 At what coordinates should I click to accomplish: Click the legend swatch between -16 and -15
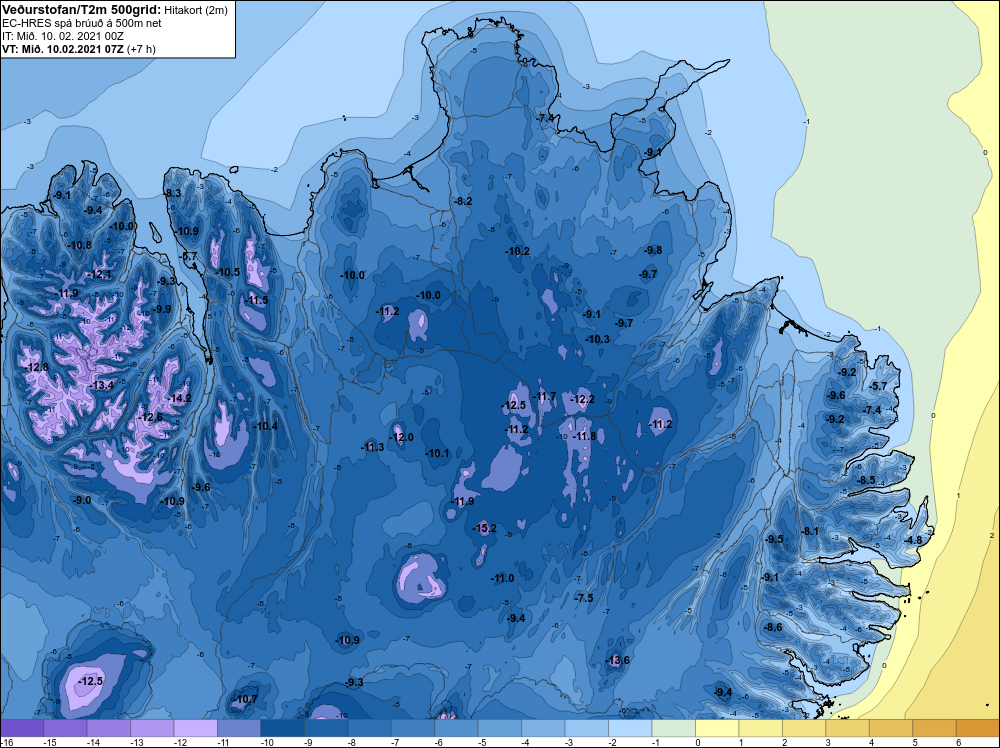22,728
